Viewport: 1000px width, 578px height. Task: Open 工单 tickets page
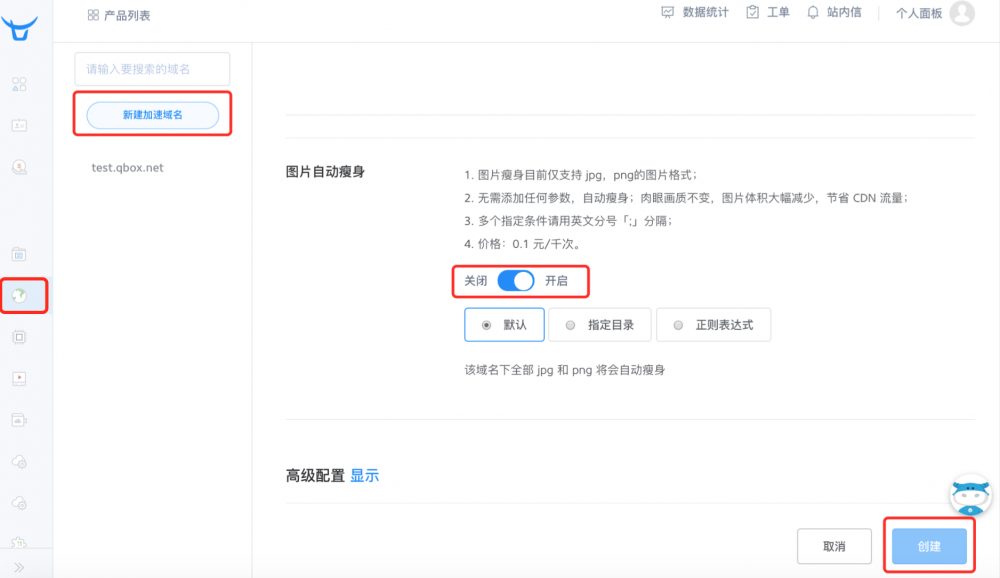click(768, 12)
